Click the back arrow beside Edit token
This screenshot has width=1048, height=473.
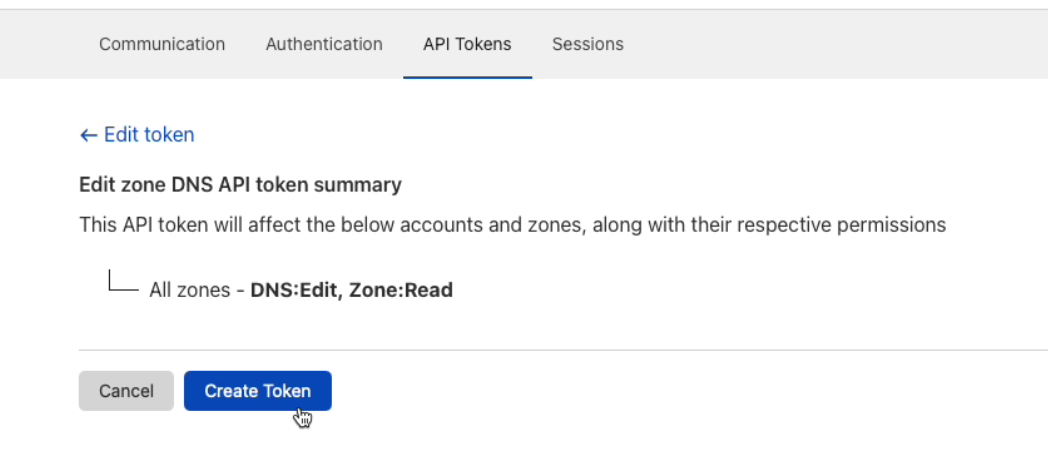(88, 136)
